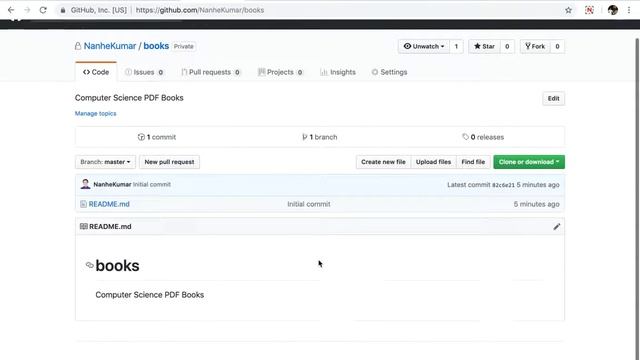Viewport: 640px width, 360px height.
Task: Open the Unwatch dropdown
Action: click(x=424, y=46)
